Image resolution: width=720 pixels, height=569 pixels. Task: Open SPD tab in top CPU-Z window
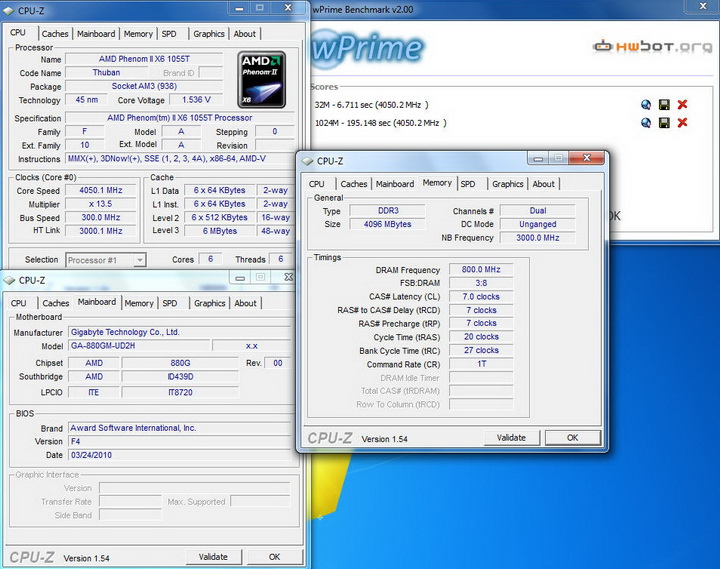pyautogui.click(x=169, y=34)
